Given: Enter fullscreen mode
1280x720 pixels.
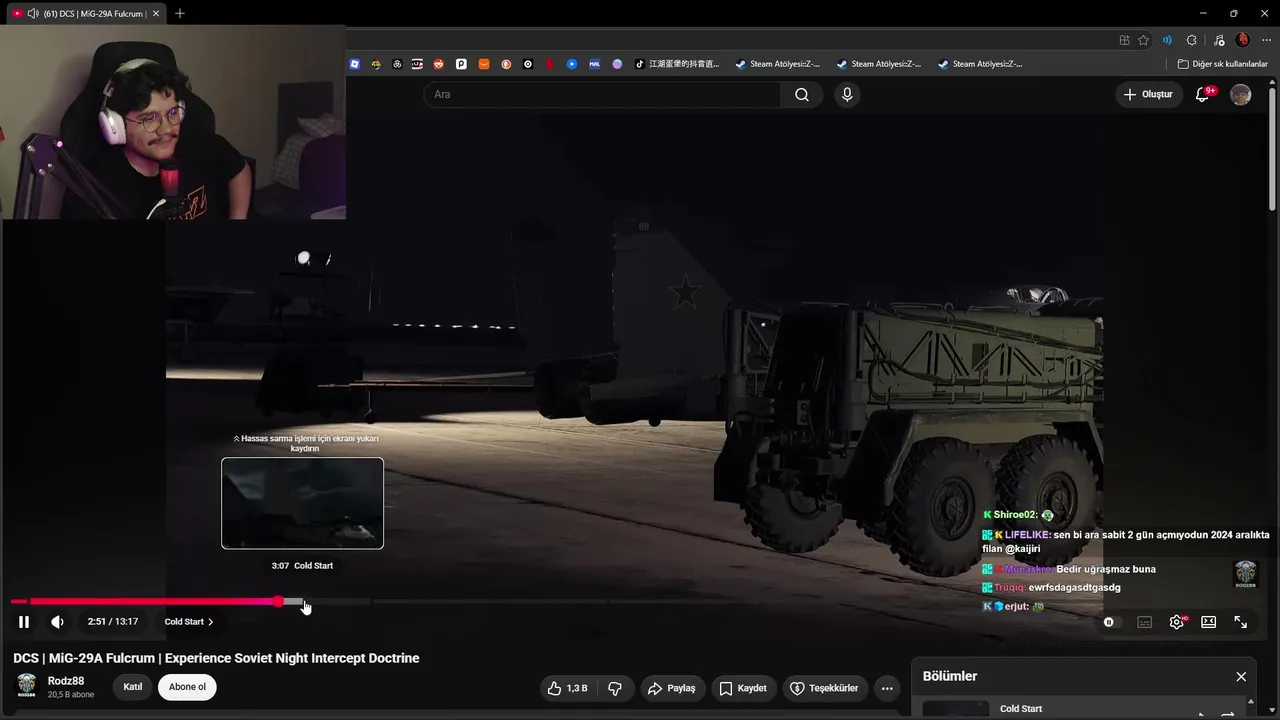Looking at the screenshot, I should 1241,622.
